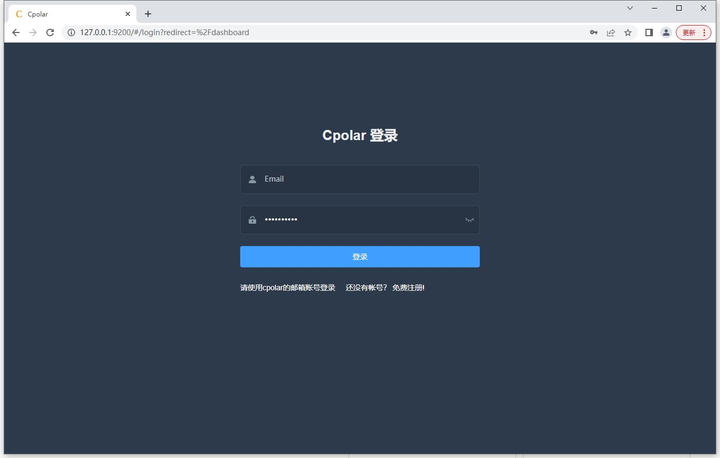Click the browser forward arrow
The width and height of the screenshot is (720, 458).
pyautogui.click(x=33, y=33)
